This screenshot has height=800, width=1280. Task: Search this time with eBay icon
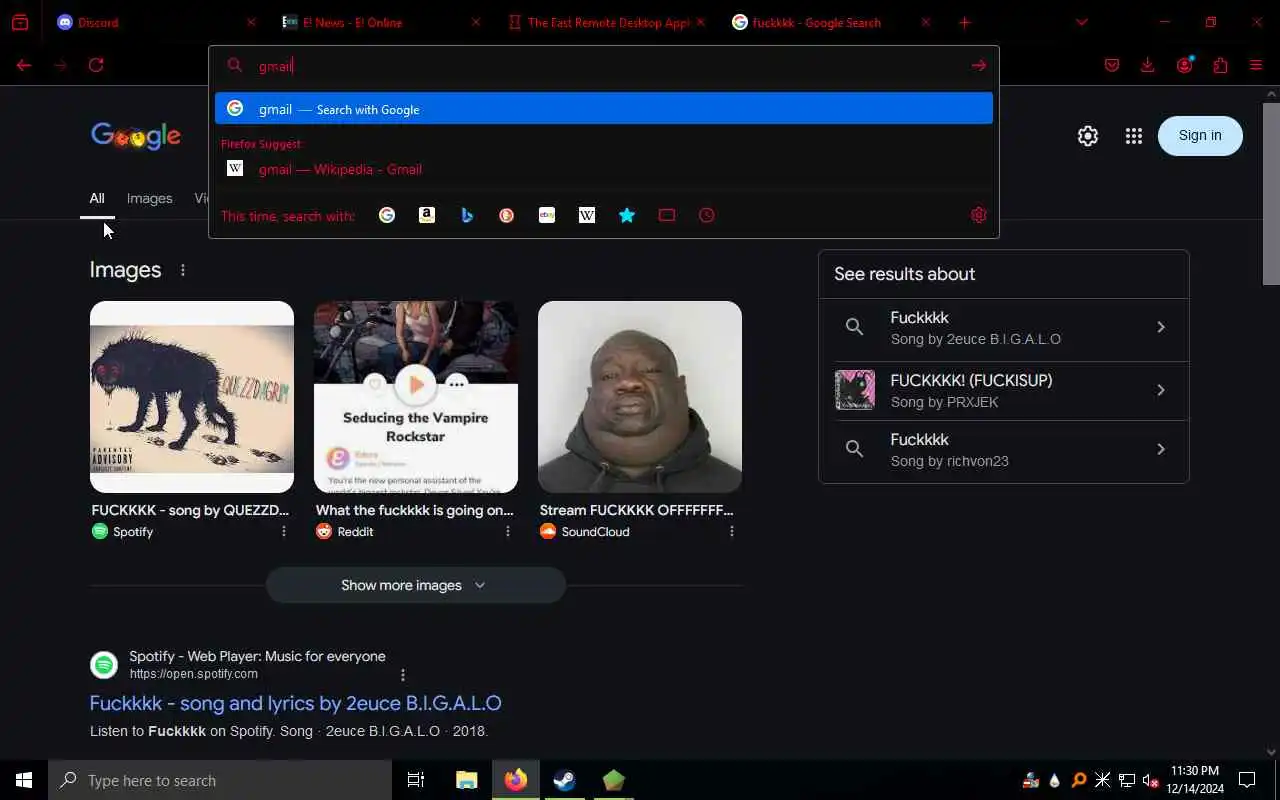547,215
